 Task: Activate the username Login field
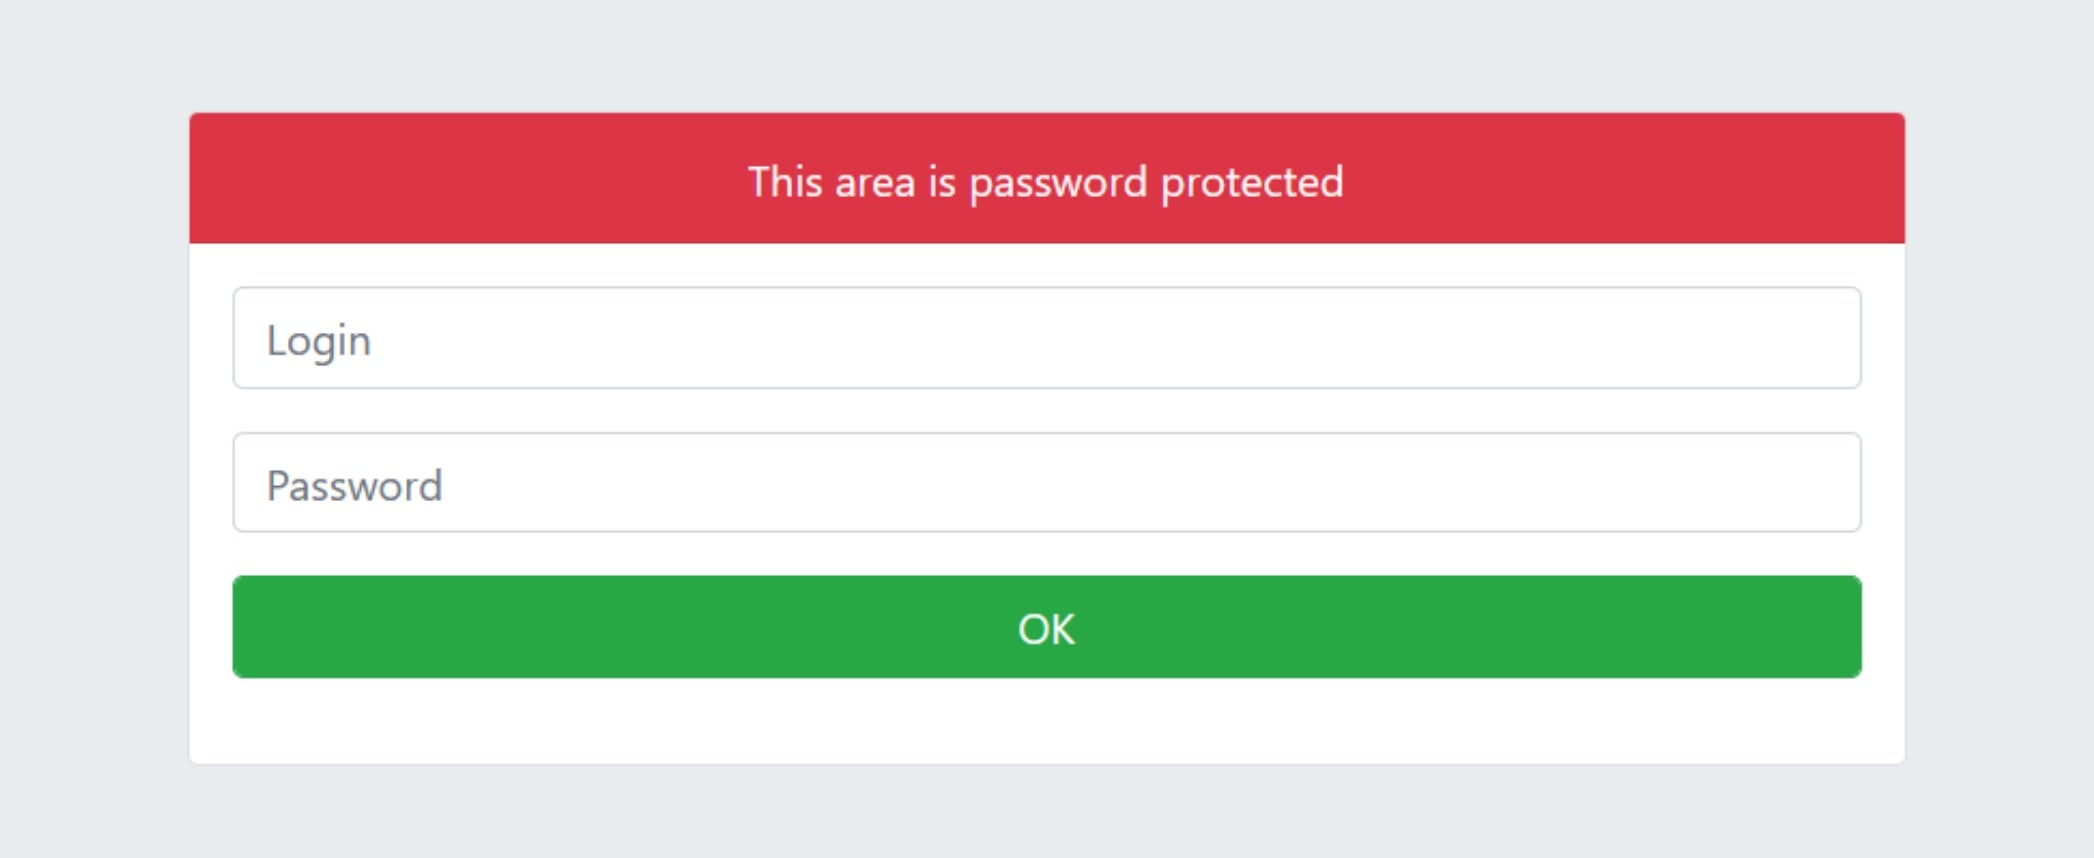(1046, 338)
